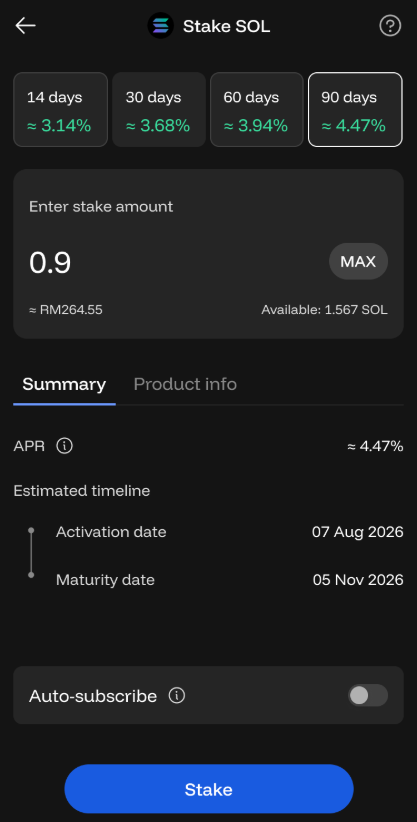Select the 14 days staking term
Screen dimensions: 417x822
click(x=60, y=110)
